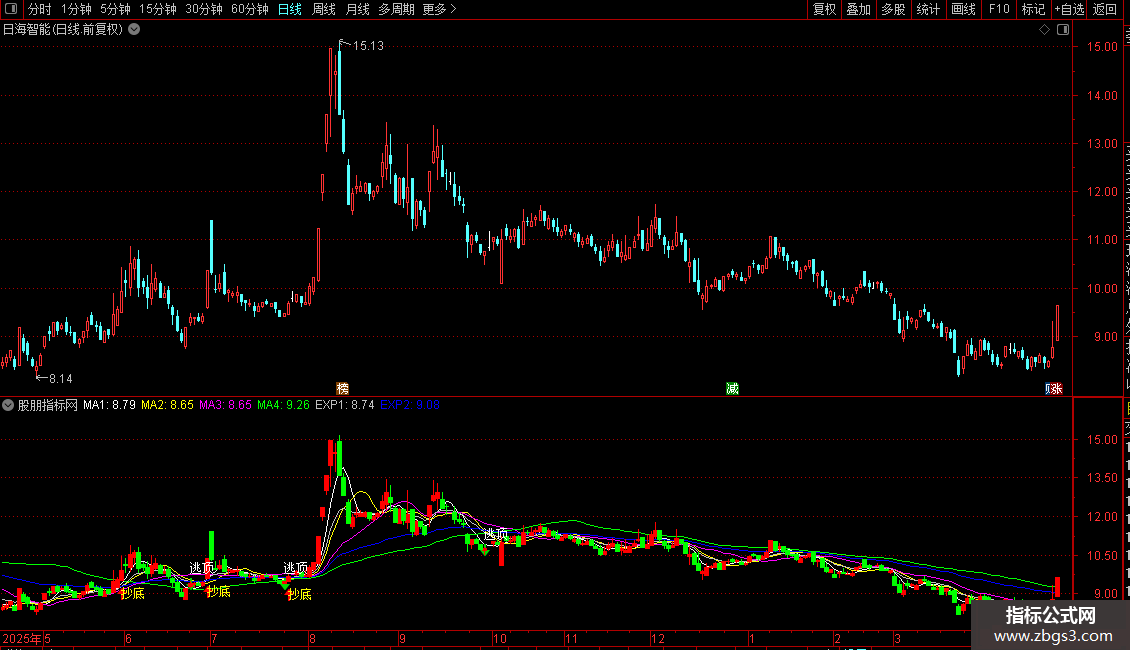Click month 12 on the time axis

tap(657, 638)
